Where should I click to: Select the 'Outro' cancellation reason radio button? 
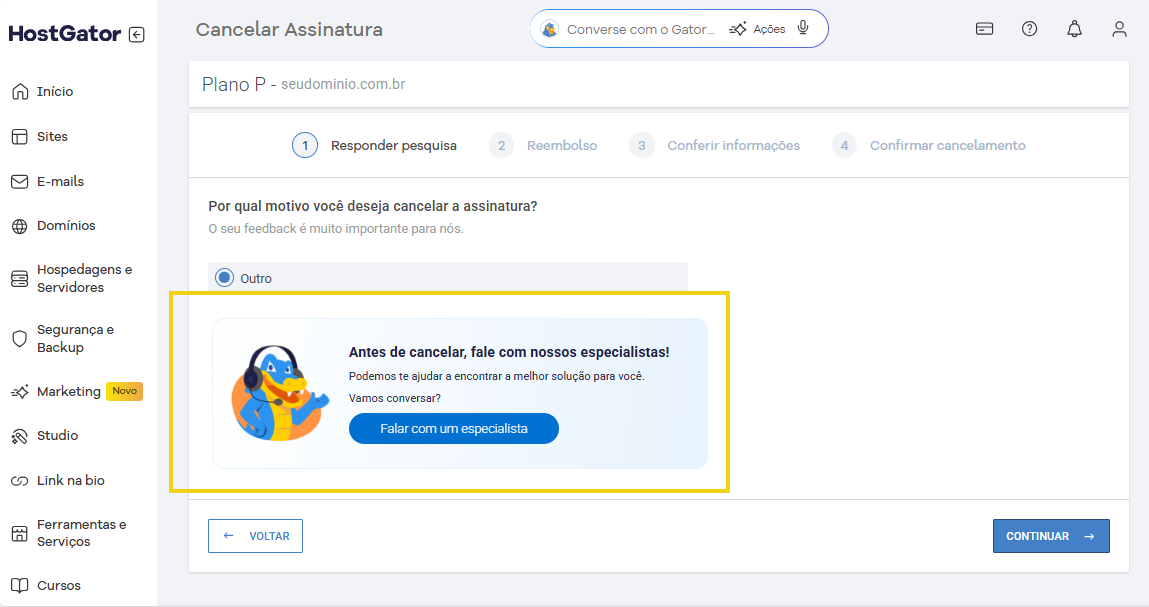point(222,277)
